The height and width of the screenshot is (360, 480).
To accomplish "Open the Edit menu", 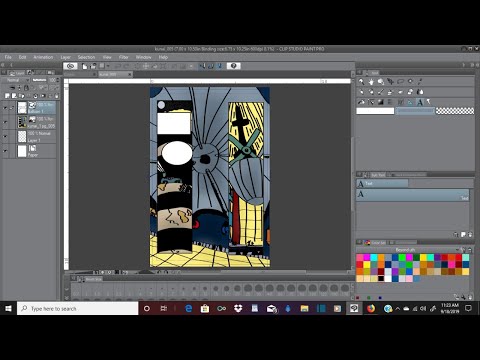I will tap(22, 57).
